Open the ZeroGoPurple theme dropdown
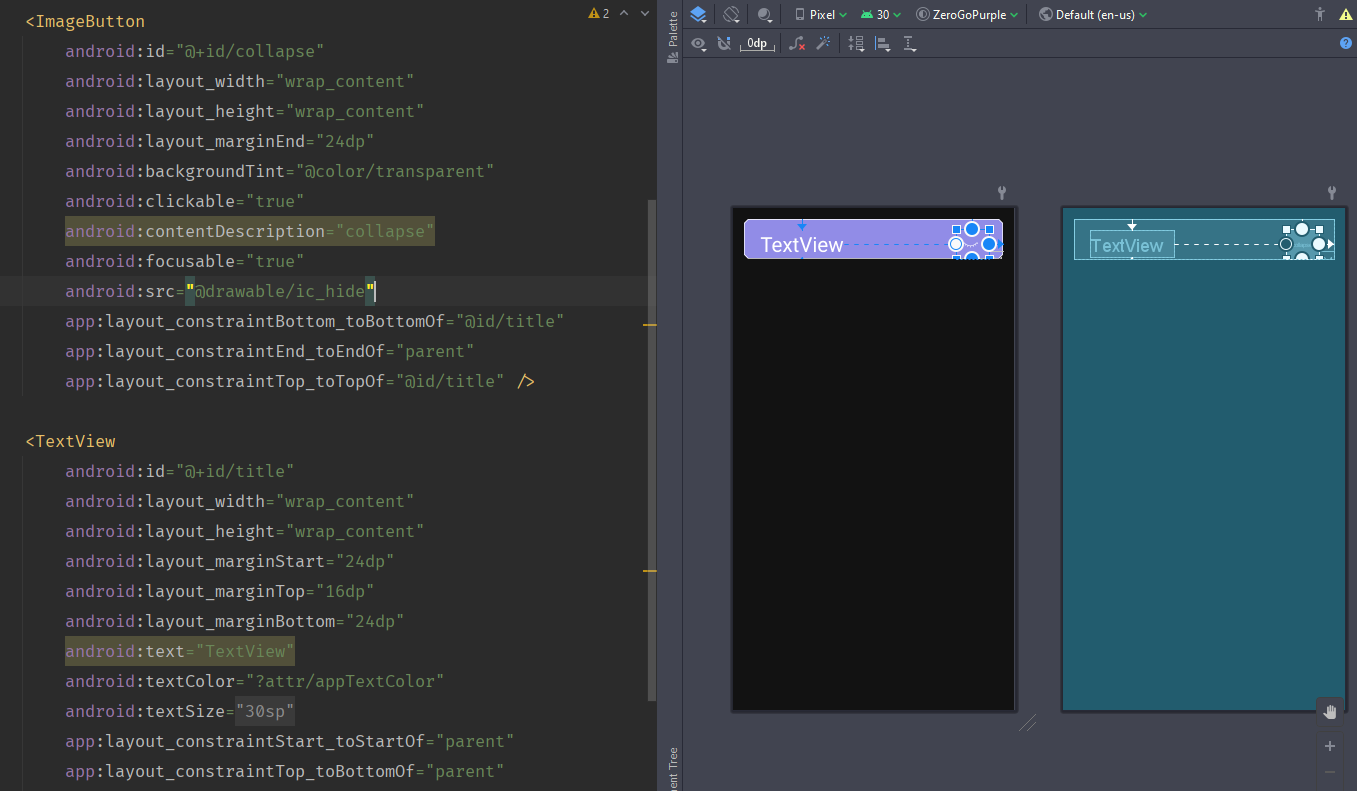The height and width of the screenshot is (791, 1357). [967, 14]
